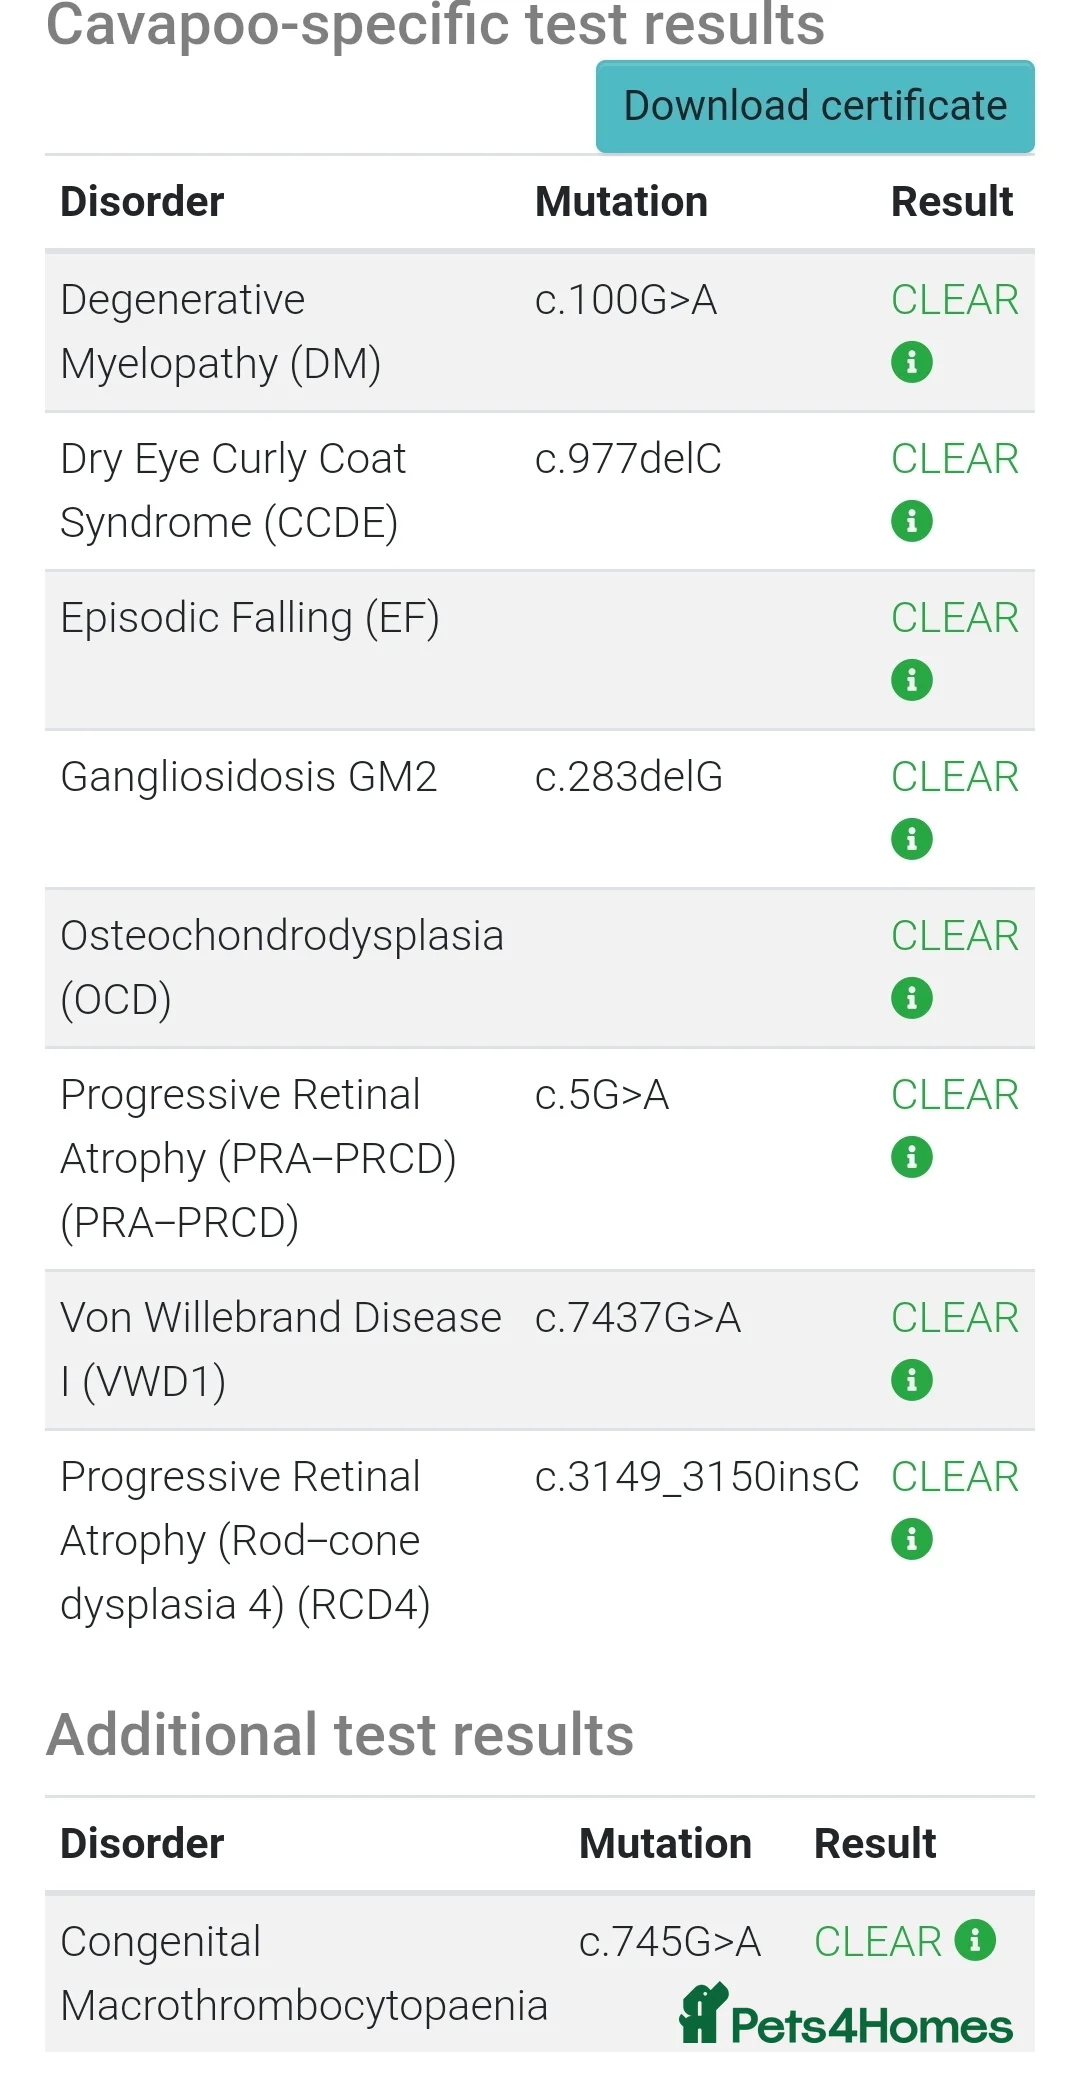Click CLEAR result for Degenerative Myelopathy
The width and height of the screenshot is (1080, 2080).
[x=954, y=300]
